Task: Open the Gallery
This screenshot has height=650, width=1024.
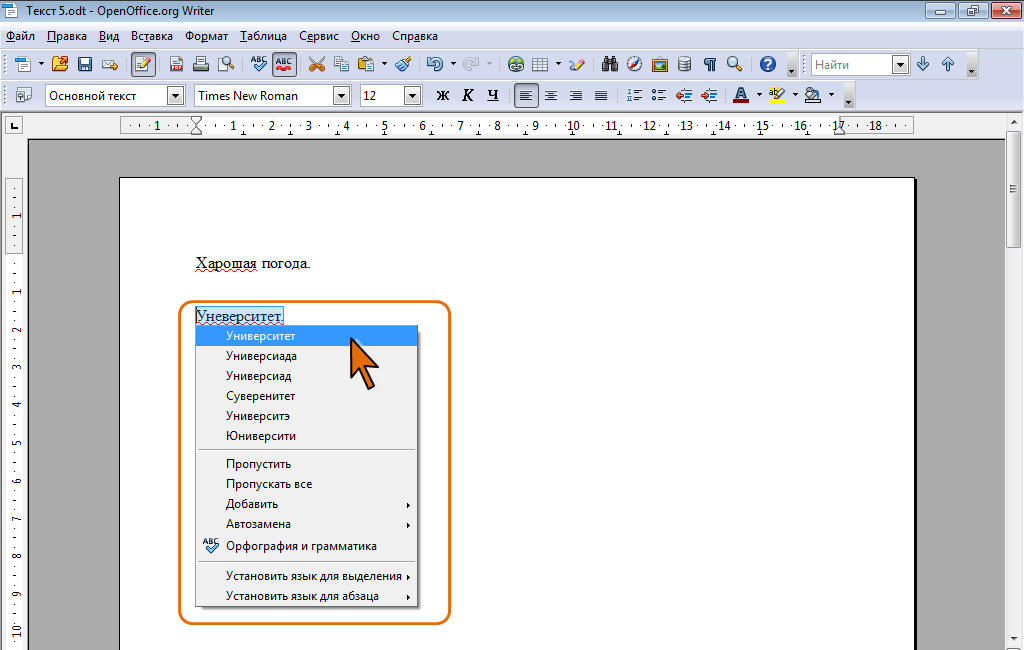Action: [660, 64]
